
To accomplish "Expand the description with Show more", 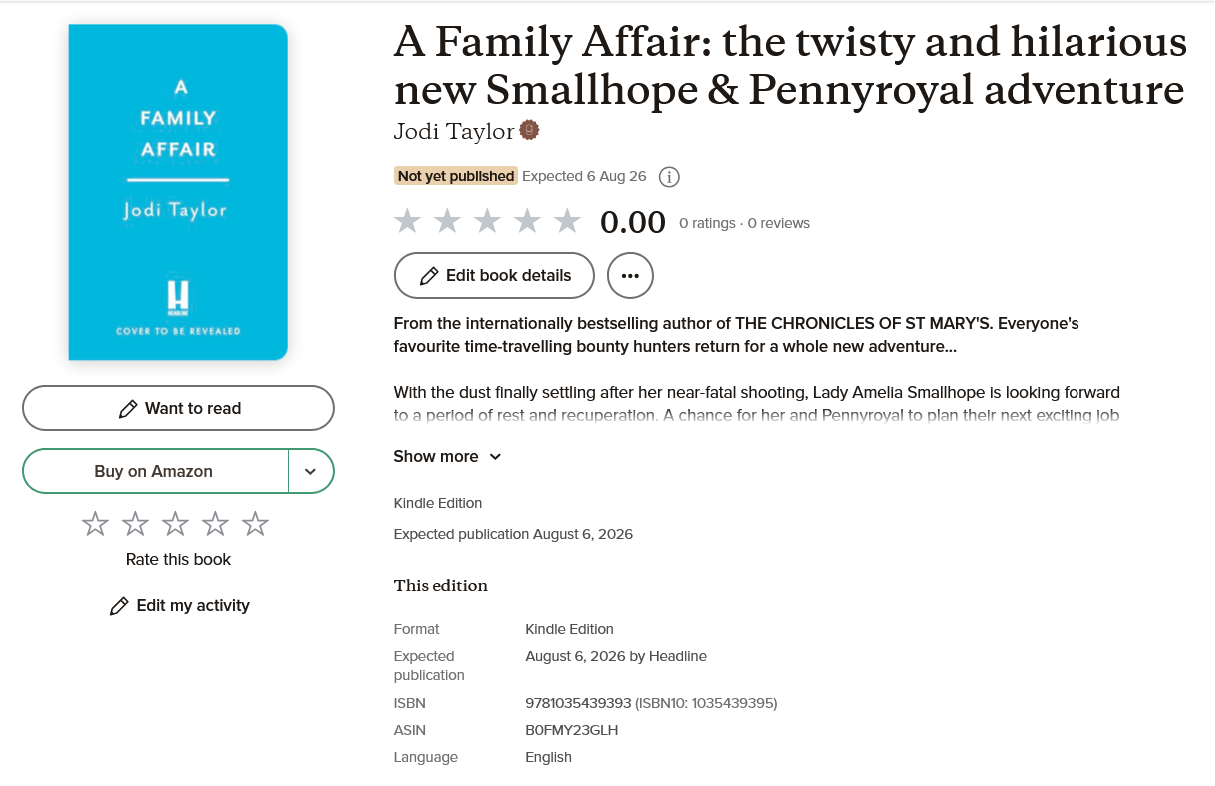I will (x=447, y=457).
